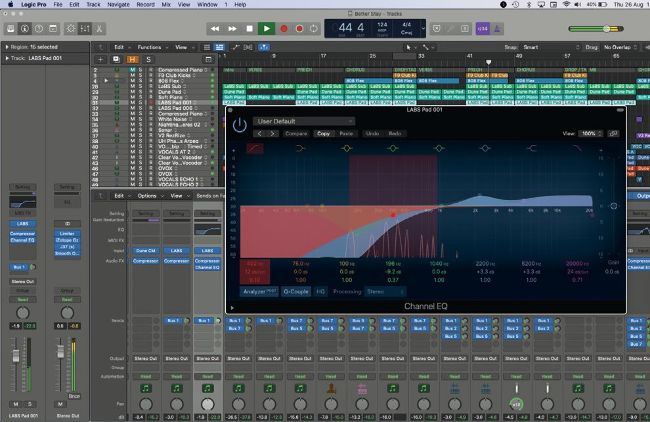This screenshot has width=650, height=422.
Task: Click the Rewind transport button
Action: [x=215, y=29]
